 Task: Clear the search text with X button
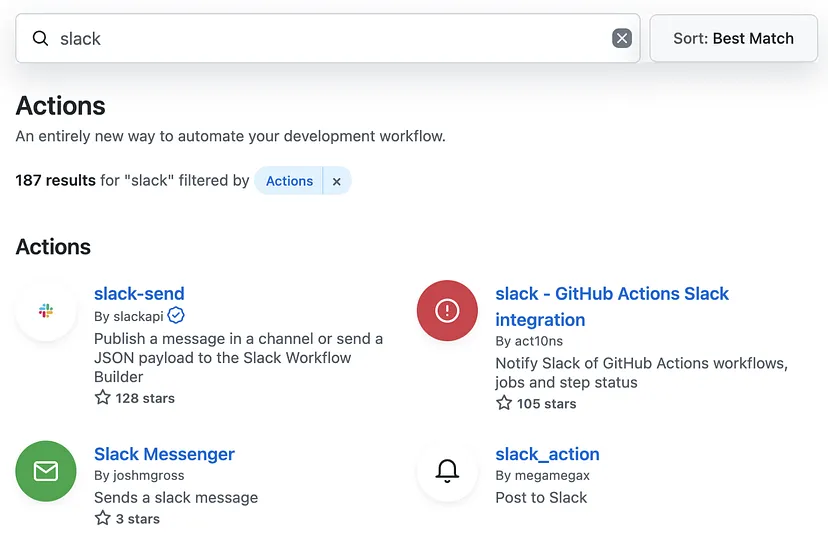point(621,39)
